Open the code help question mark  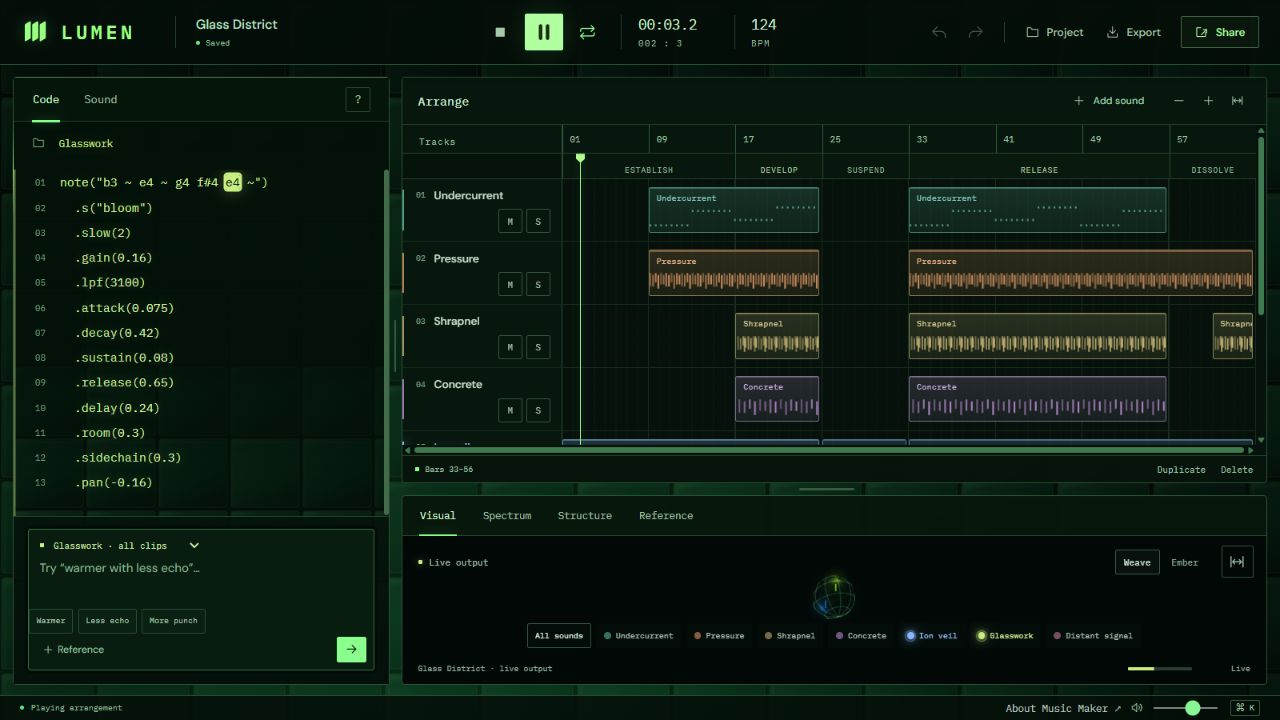pos(357,99)
